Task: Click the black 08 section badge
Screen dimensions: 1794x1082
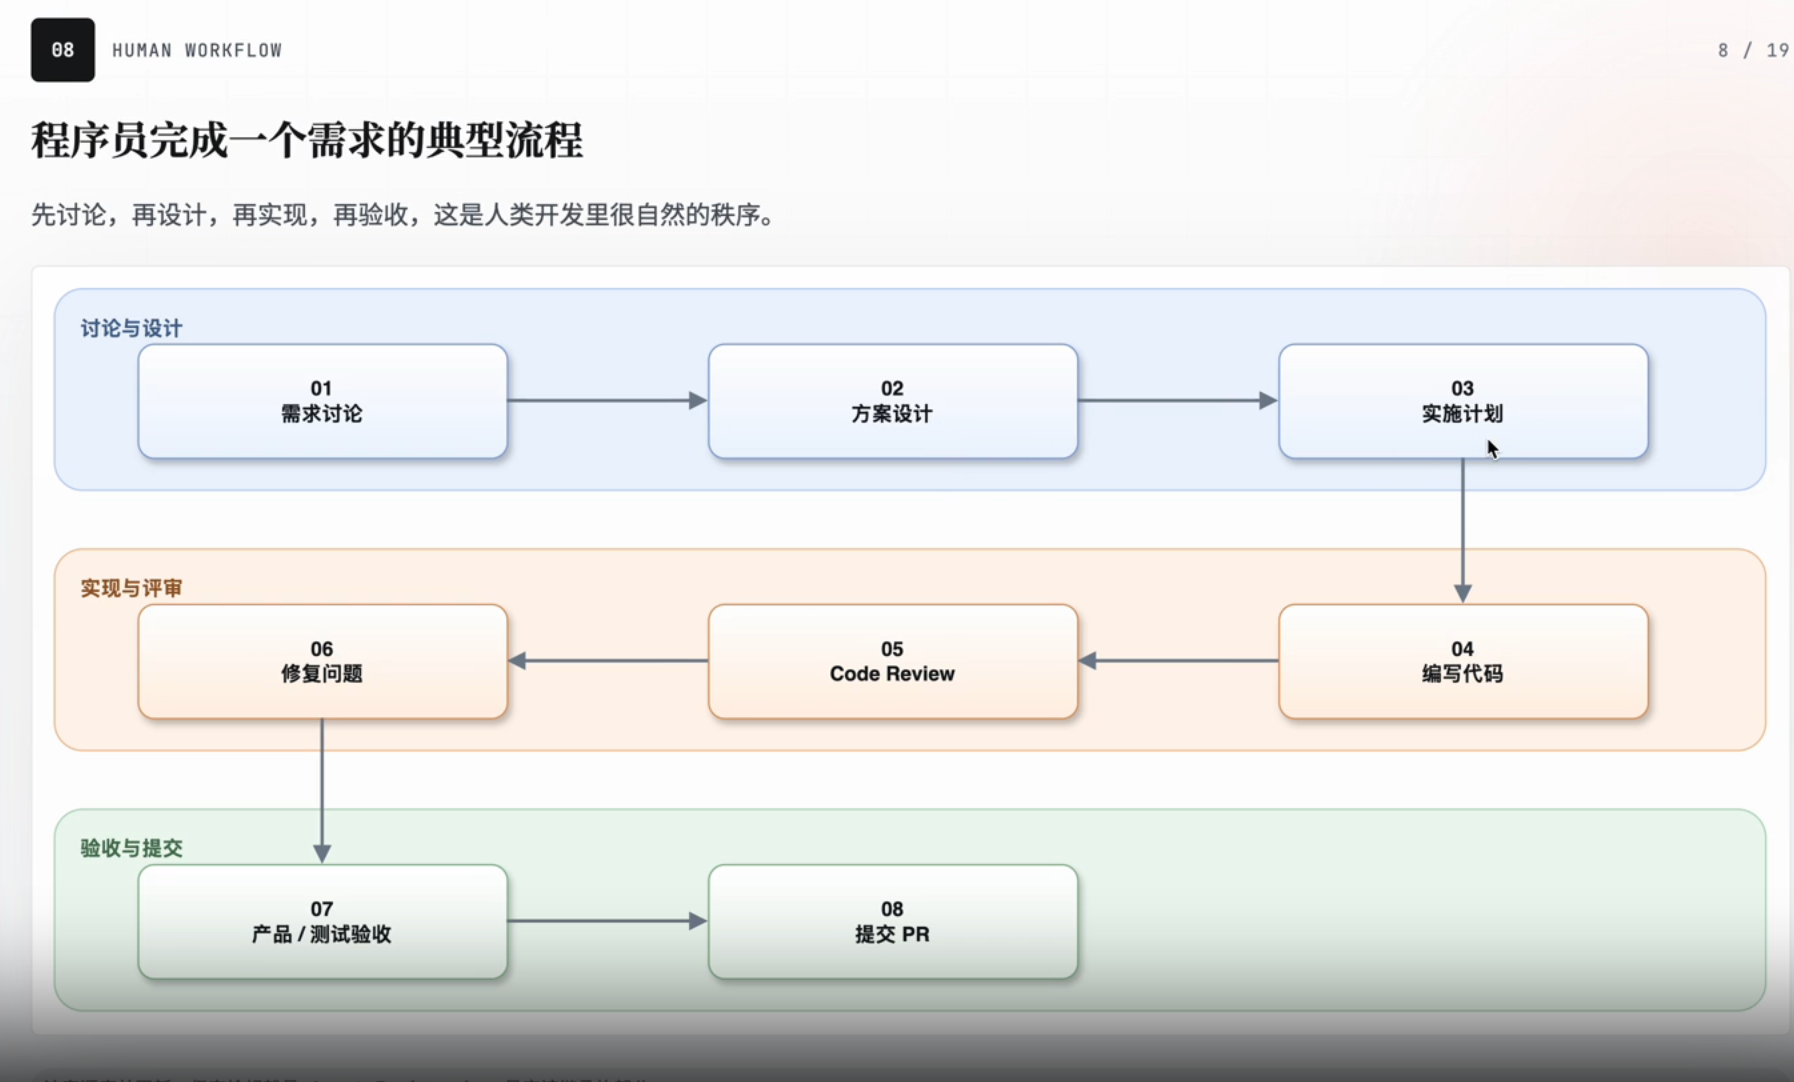Action: tap(63, 50)
